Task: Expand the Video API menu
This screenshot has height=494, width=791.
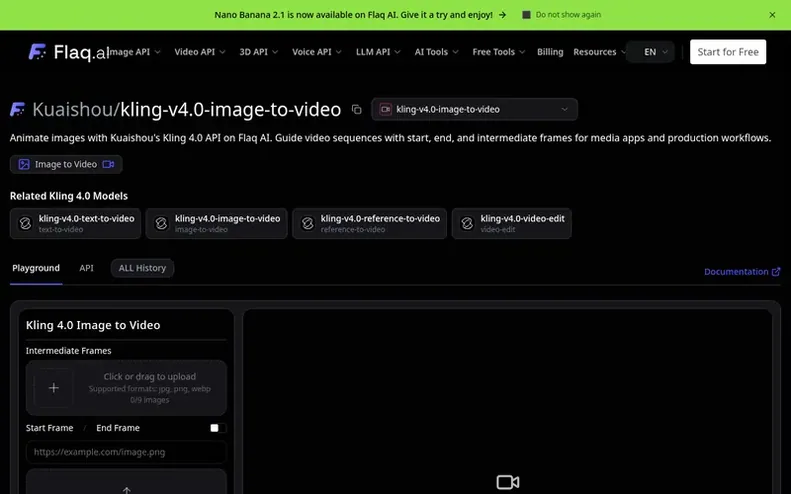Action: pos(200,51)
